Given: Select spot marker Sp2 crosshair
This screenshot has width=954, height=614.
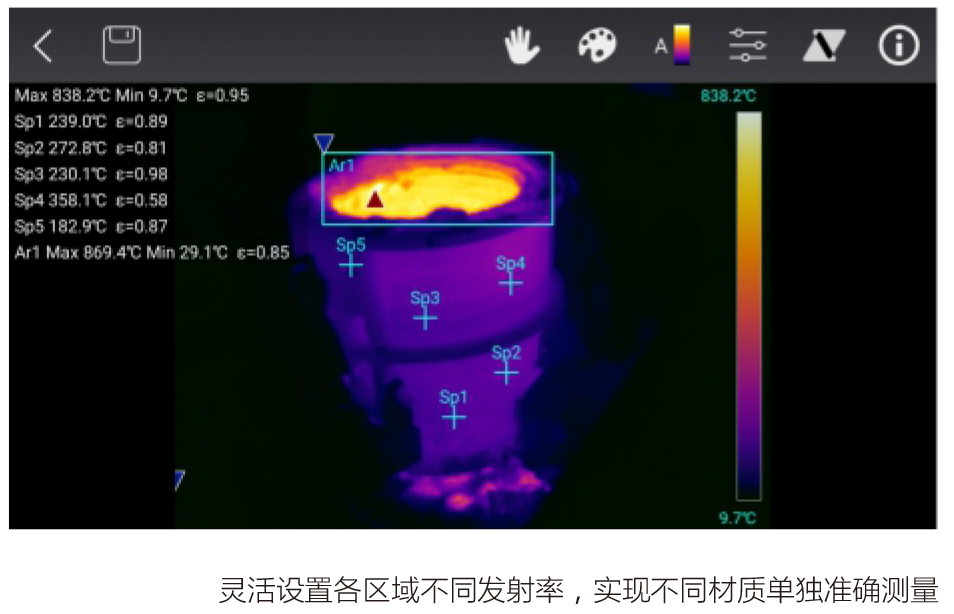Looking at the screenshot, I should point(506,372).
